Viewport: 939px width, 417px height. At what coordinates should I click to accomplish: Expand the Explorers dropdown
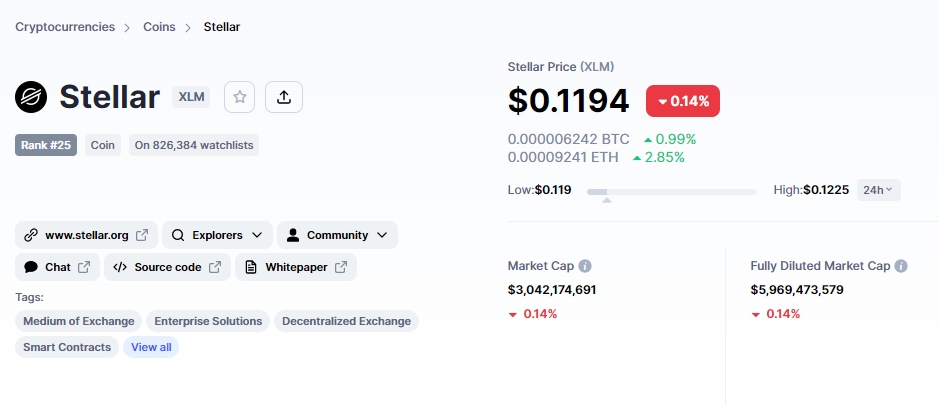click(217, 235)
